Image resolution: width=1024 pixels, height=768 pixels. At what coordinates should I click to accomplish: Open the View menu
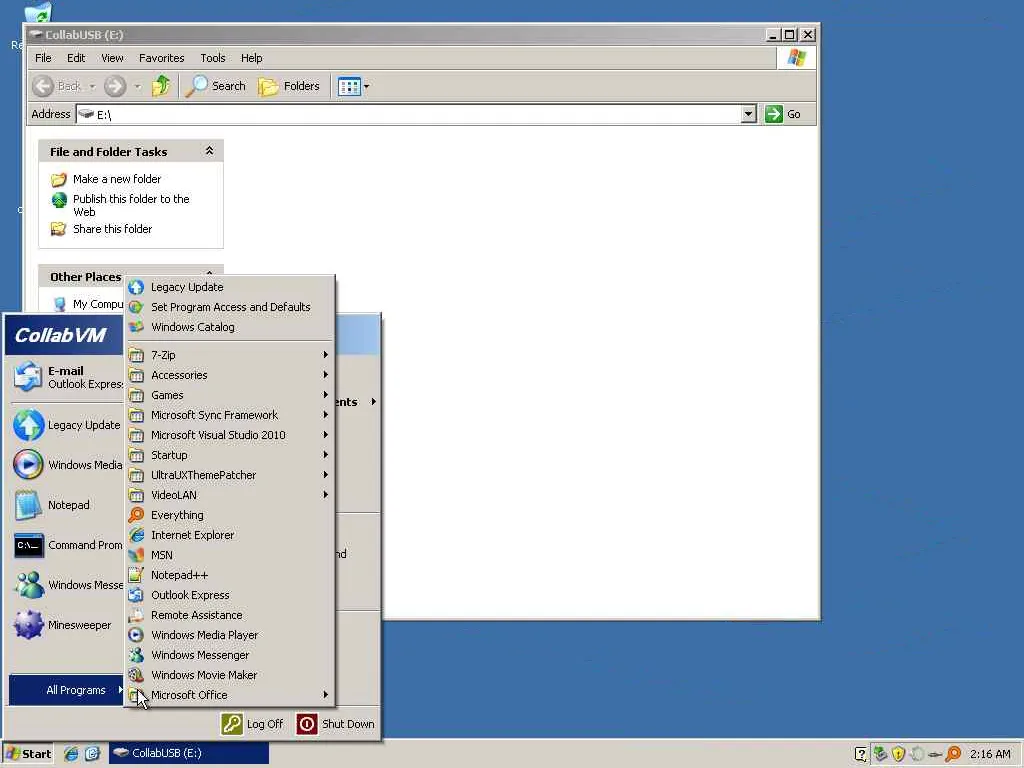112,58
